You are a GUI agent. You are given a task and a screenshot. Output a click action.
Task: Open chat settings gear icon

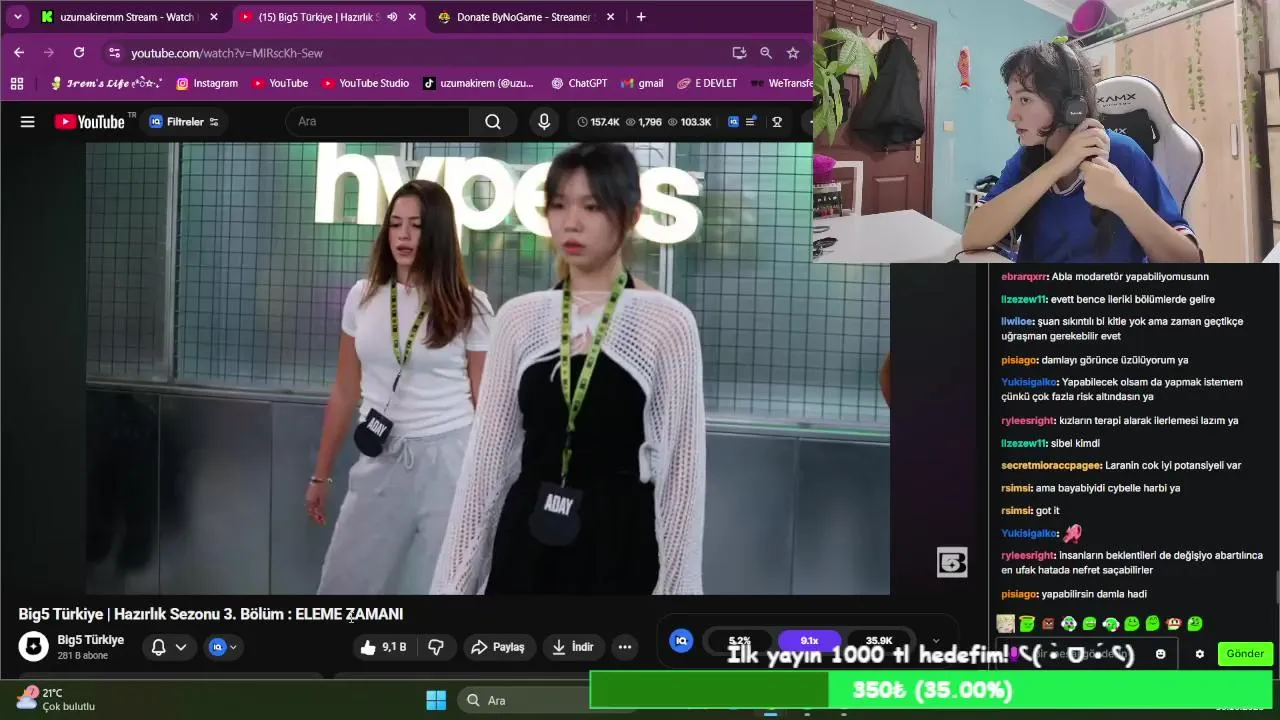click(x=1200, y=654)
